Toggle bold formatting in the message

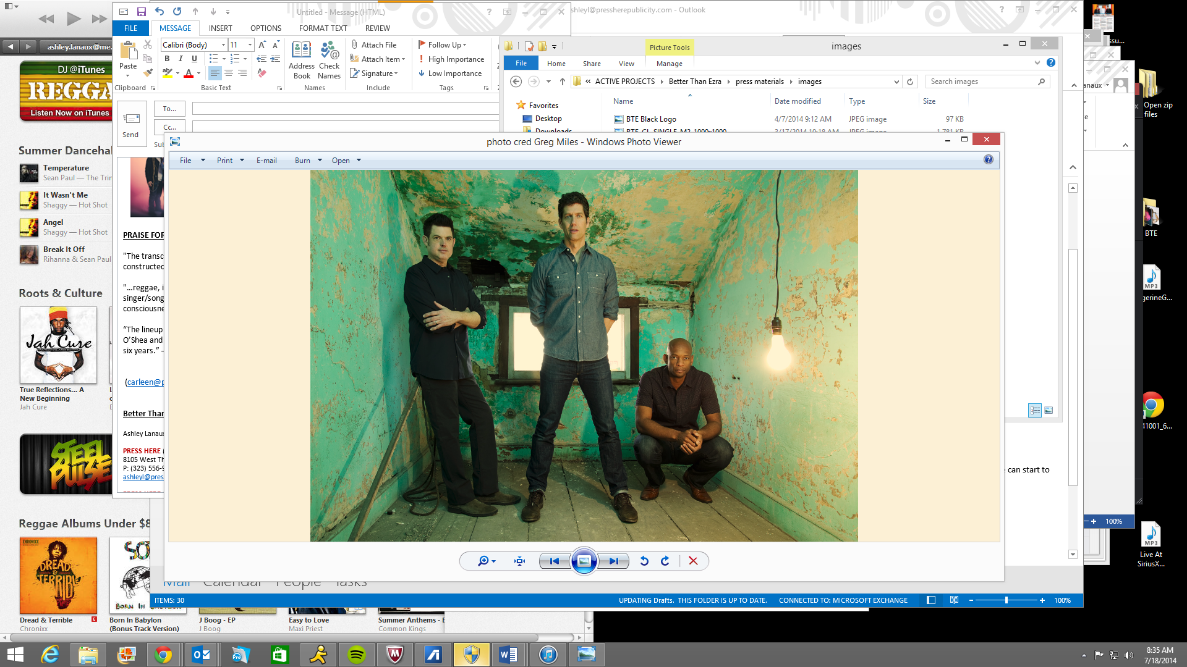167,59
